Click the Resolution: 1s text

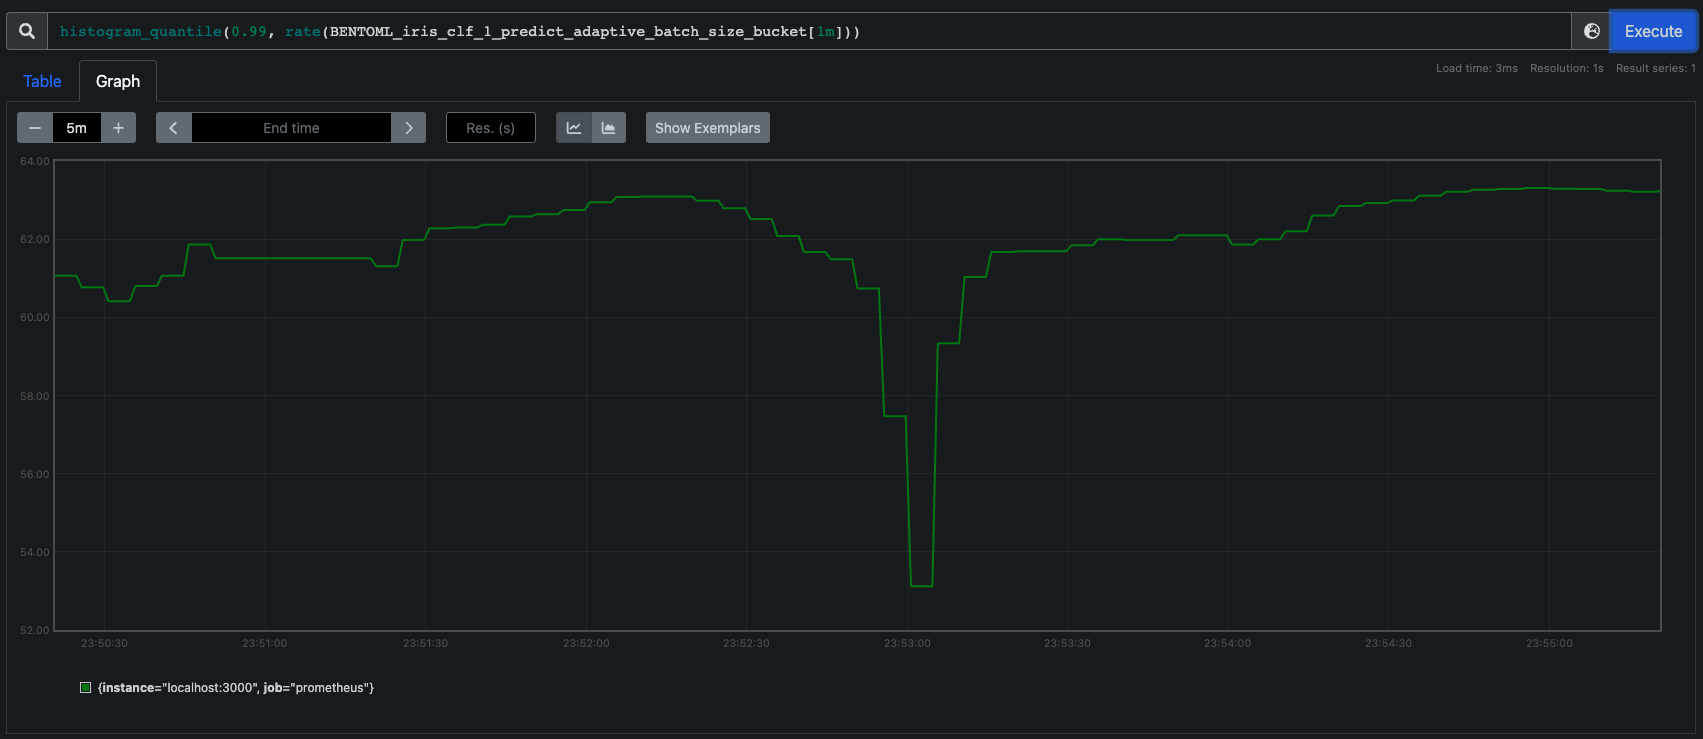[1567, 68]
